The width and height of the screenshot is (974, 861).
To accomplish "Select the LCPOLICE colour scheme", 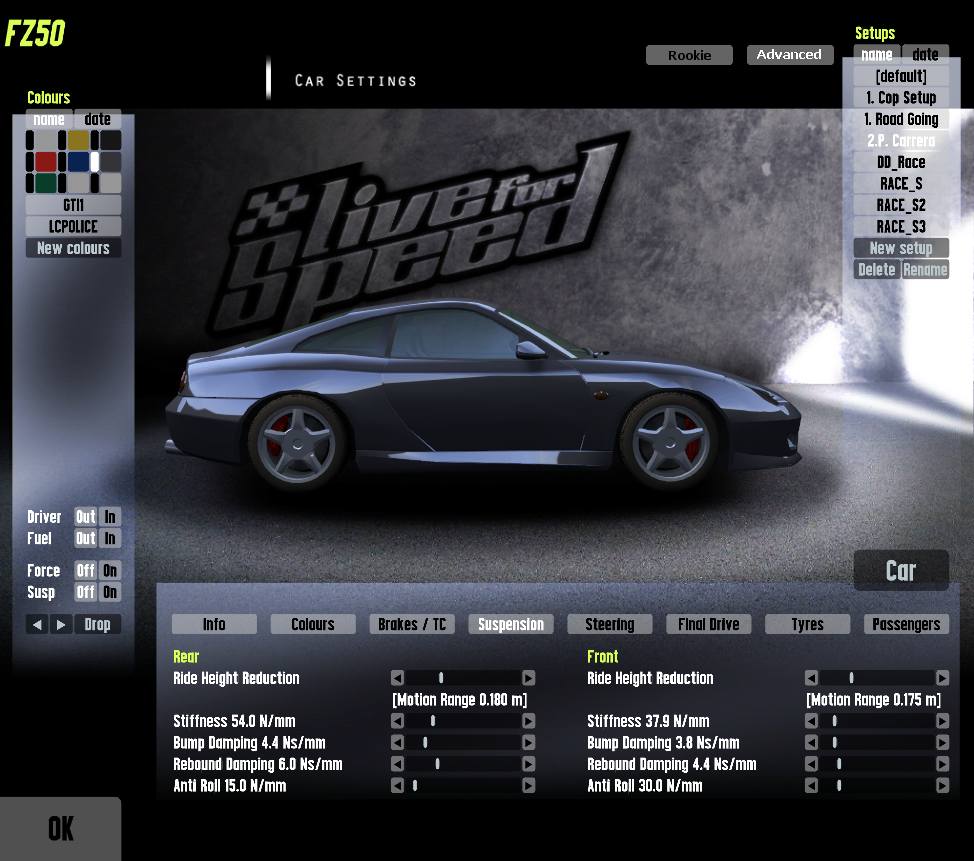I will (x=73, y=226).
